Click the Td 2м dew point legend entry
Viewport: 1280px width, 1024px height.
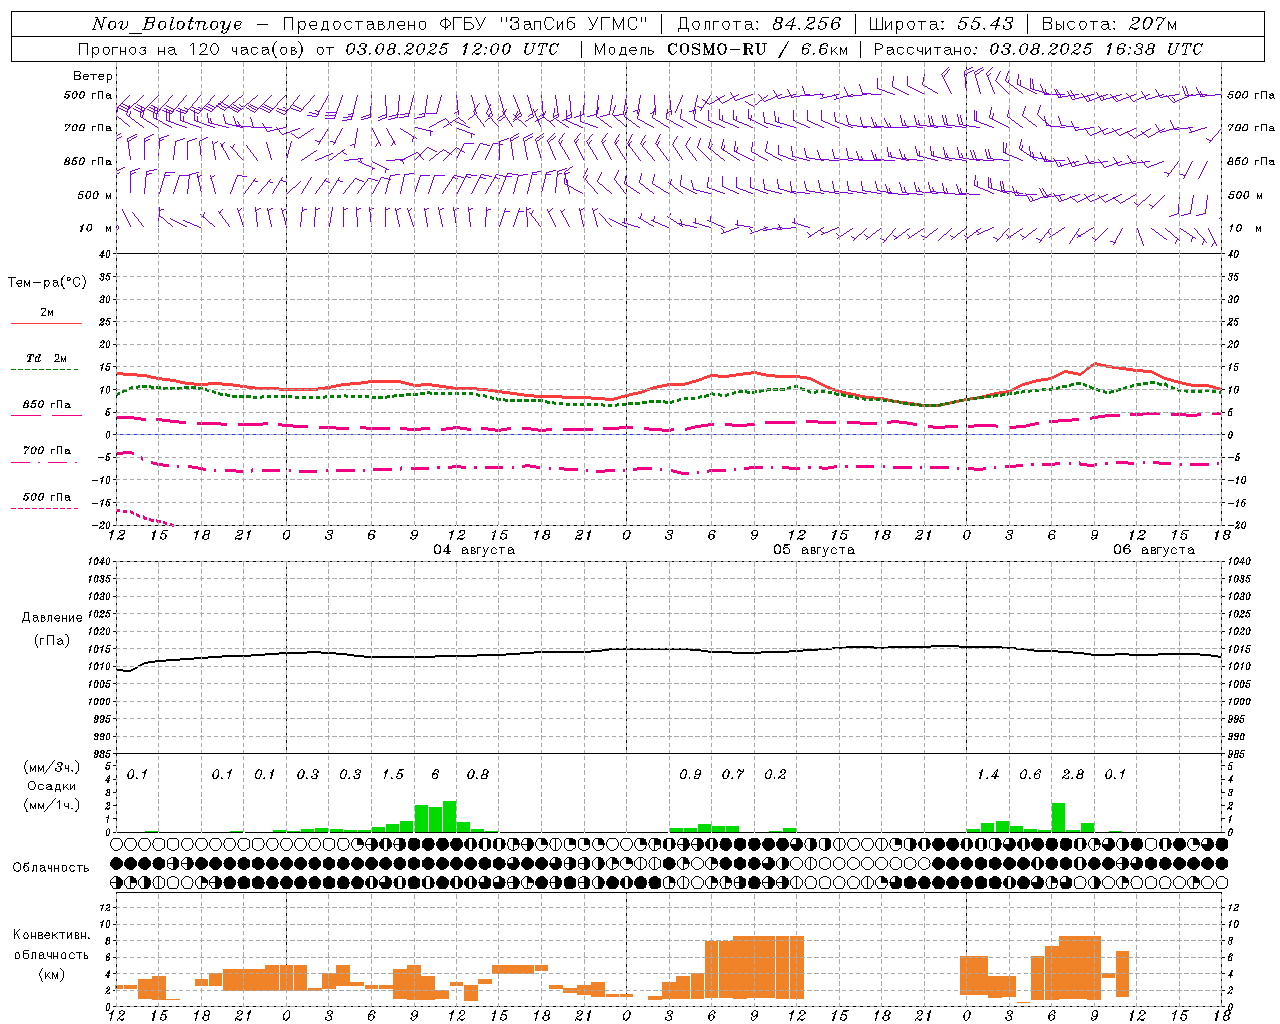(46, 358)
